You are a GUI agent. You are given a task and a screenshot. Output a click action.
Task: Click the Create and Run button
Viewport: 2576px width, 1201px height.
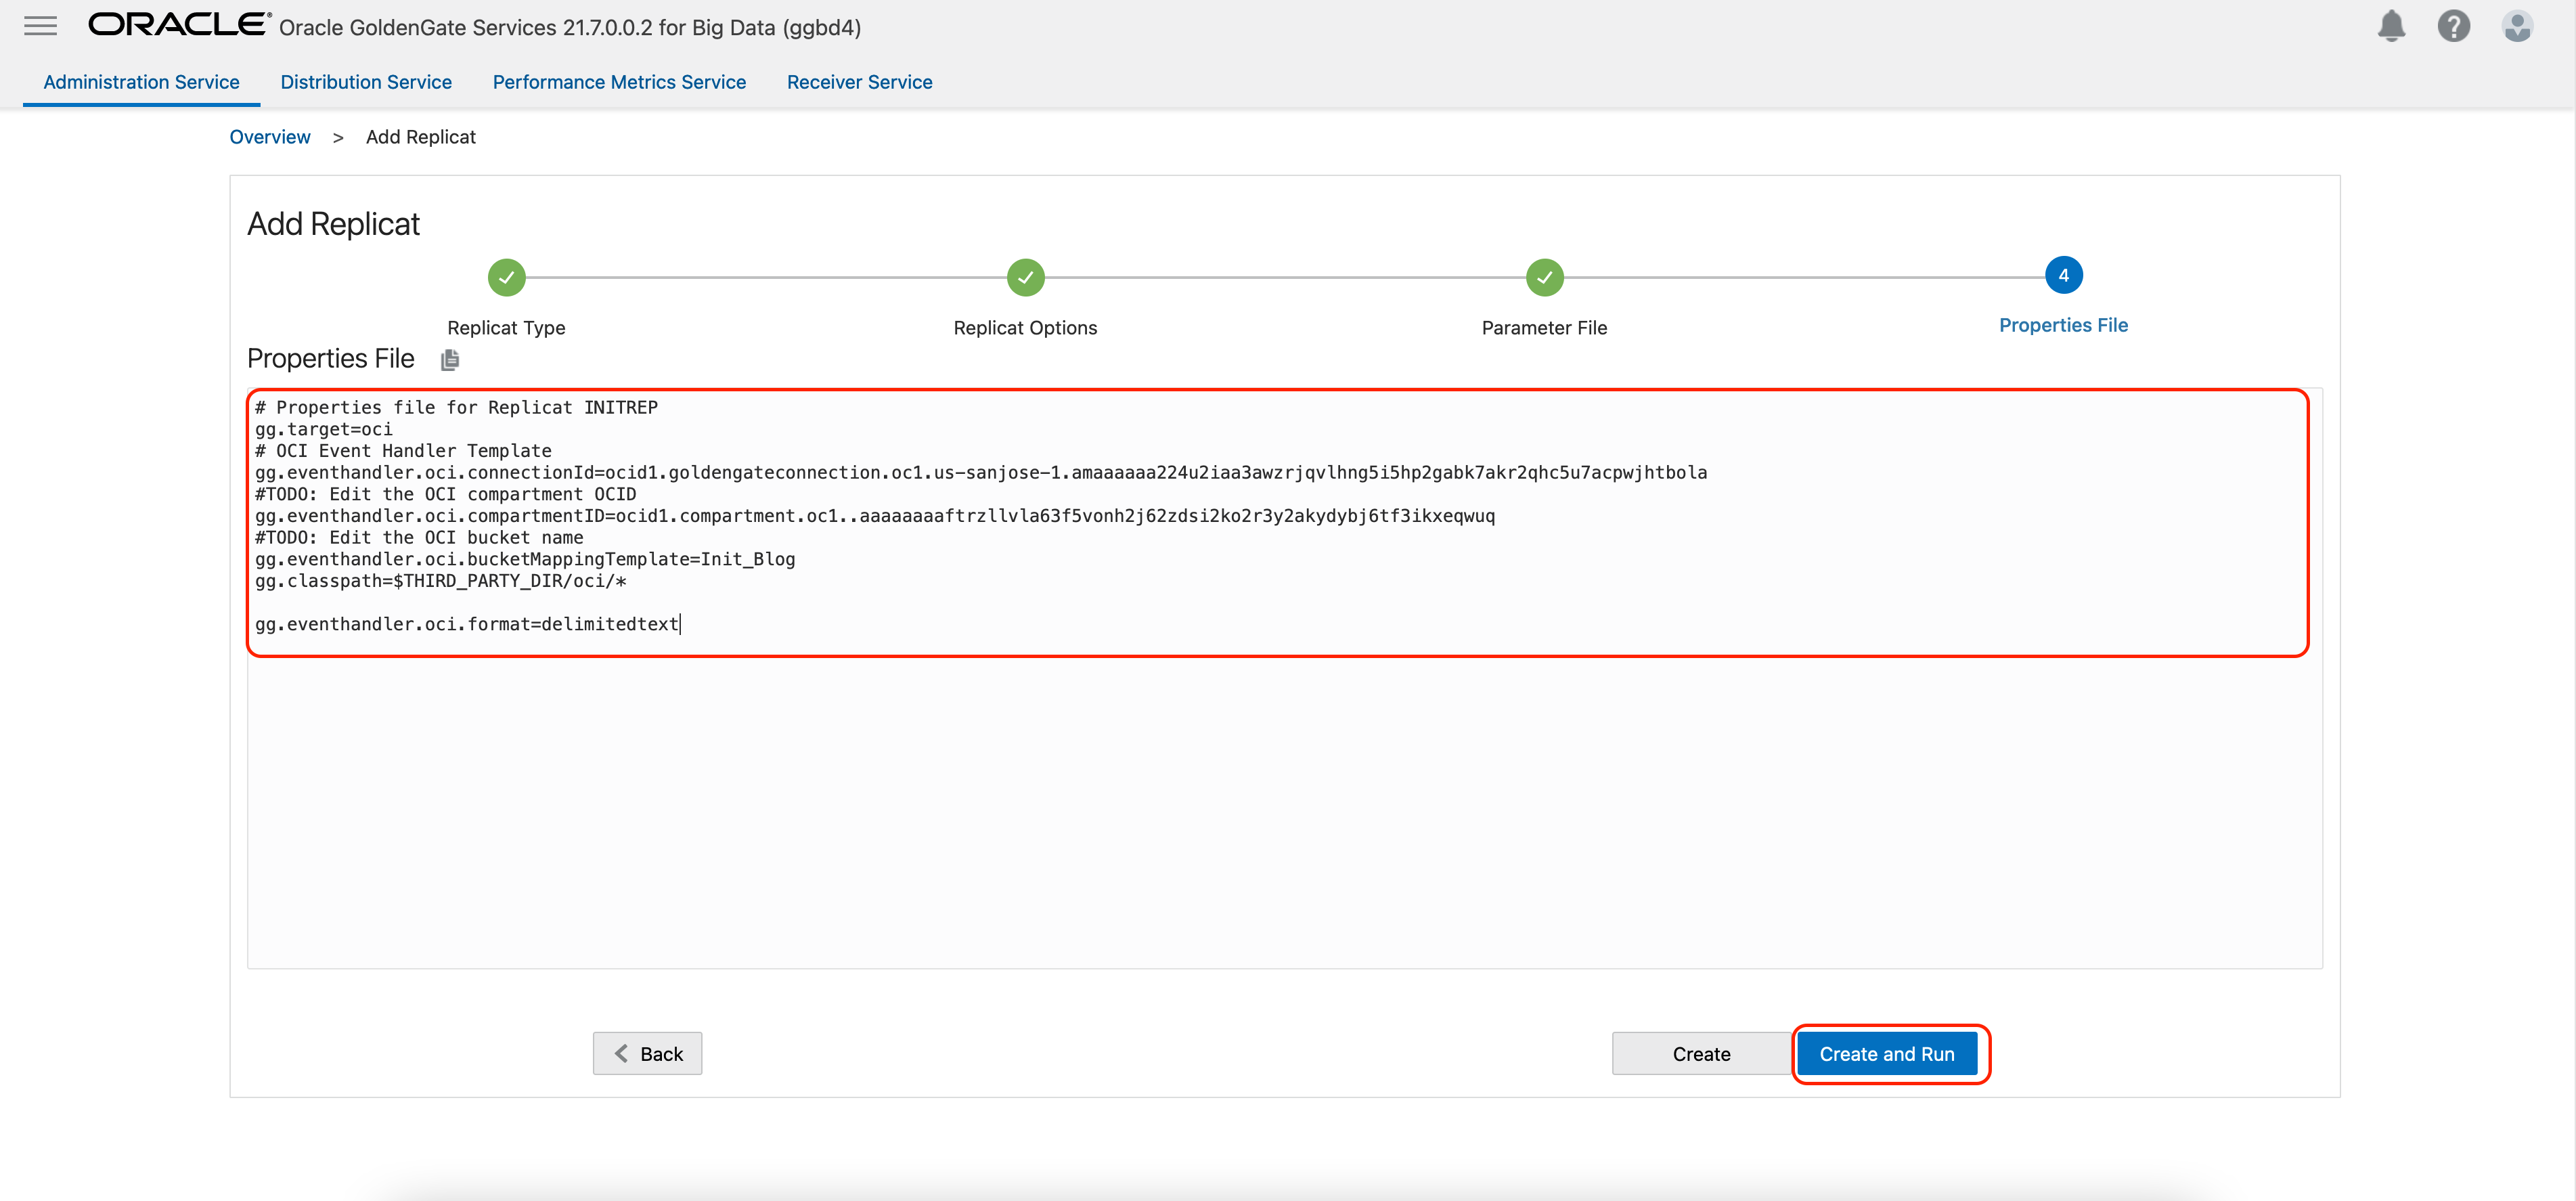tap(1888, 1053)
